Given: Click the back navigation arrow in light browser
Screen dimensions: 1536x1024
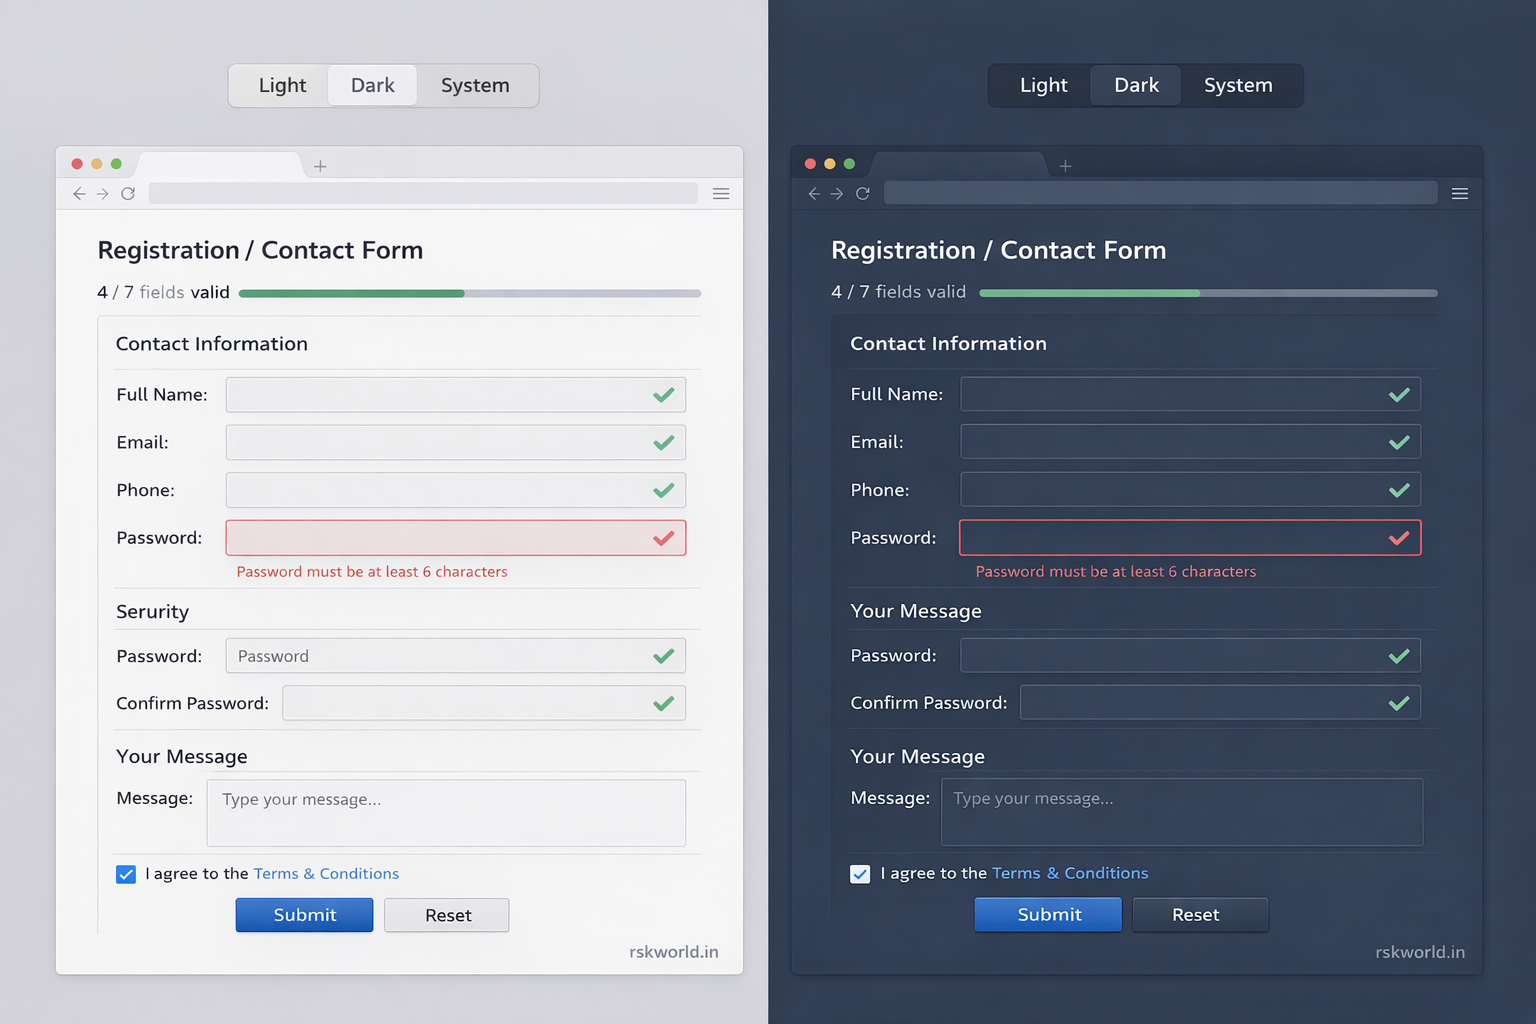Looking at the screenshot, I should coord(79,193).
